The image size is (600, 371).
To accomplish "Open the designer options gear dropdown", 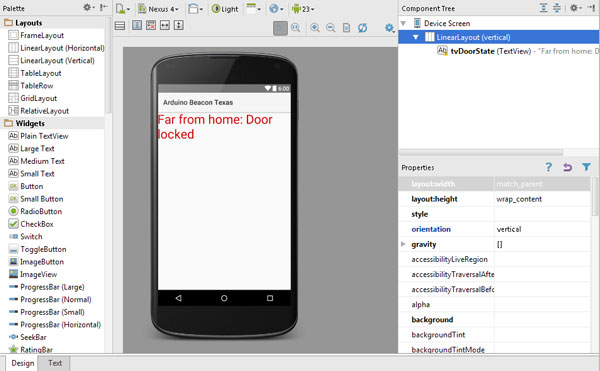I will click(x=390, y=28).
